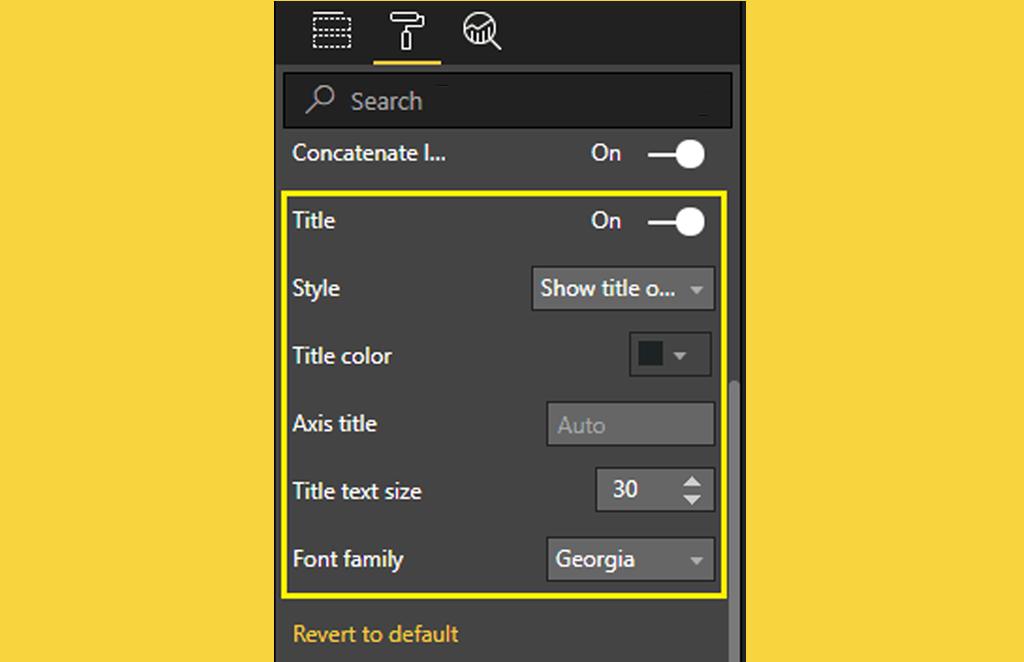Open the Font family Georgia dropdown
Viewport: 1024px width, 662px height.
coord(630,560)
